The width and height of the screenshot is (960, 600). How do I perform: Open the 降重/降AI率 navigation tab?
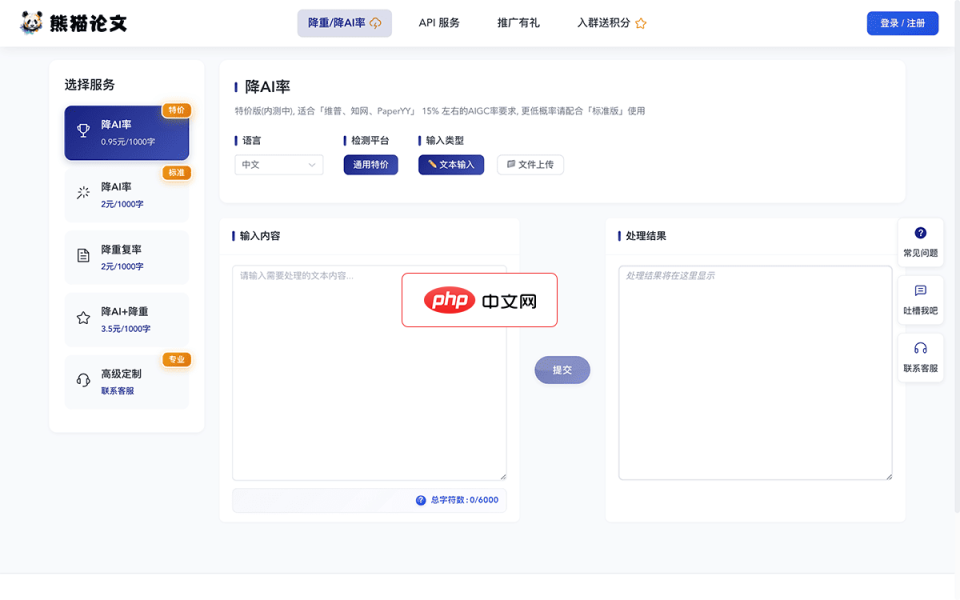(344, 23)
